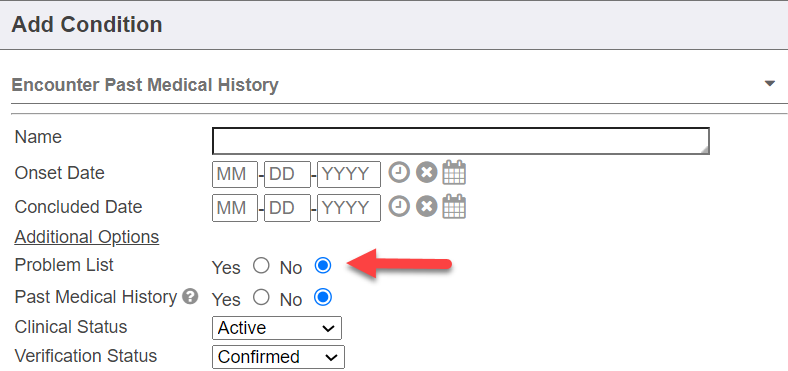Image resolution: width=788 pixels, height=371 pixels.
Task: Focus the condition Name text field
Action: point(461,141)
